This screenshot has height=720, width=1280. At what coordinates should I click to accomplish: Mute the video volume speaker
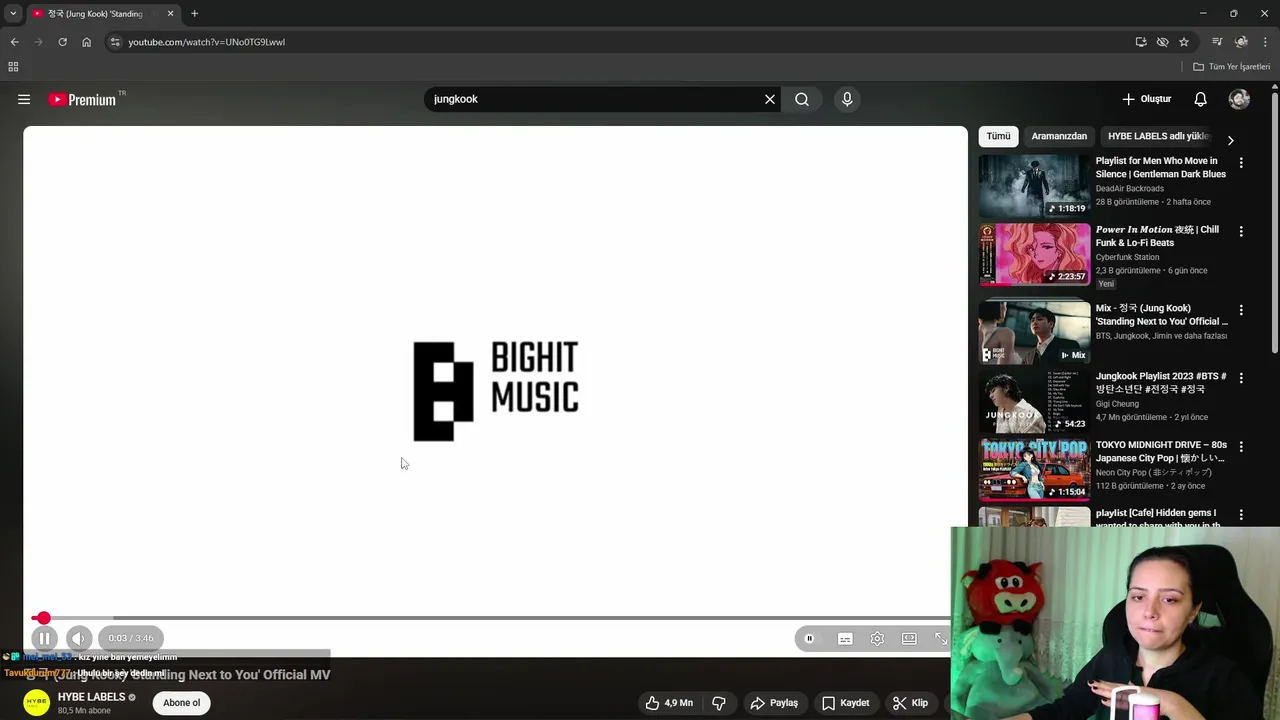coord(79,638)
